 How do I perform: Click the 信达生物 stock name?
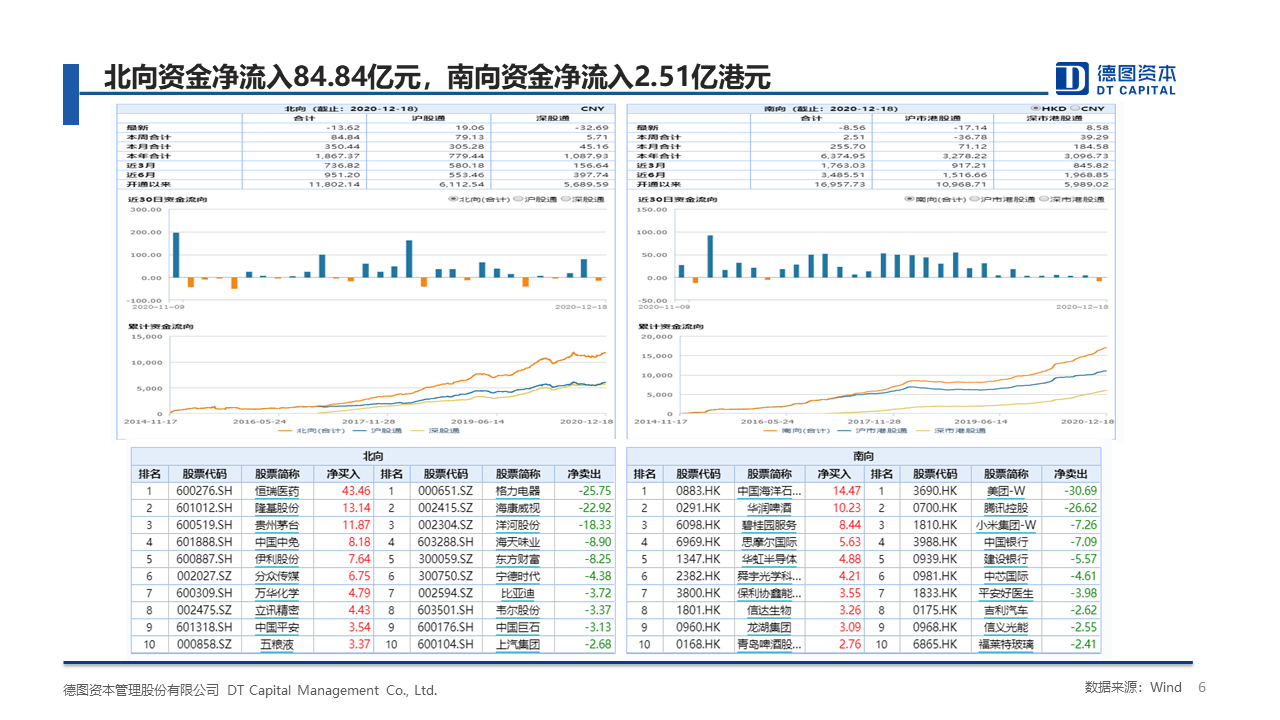pos(769,610)
